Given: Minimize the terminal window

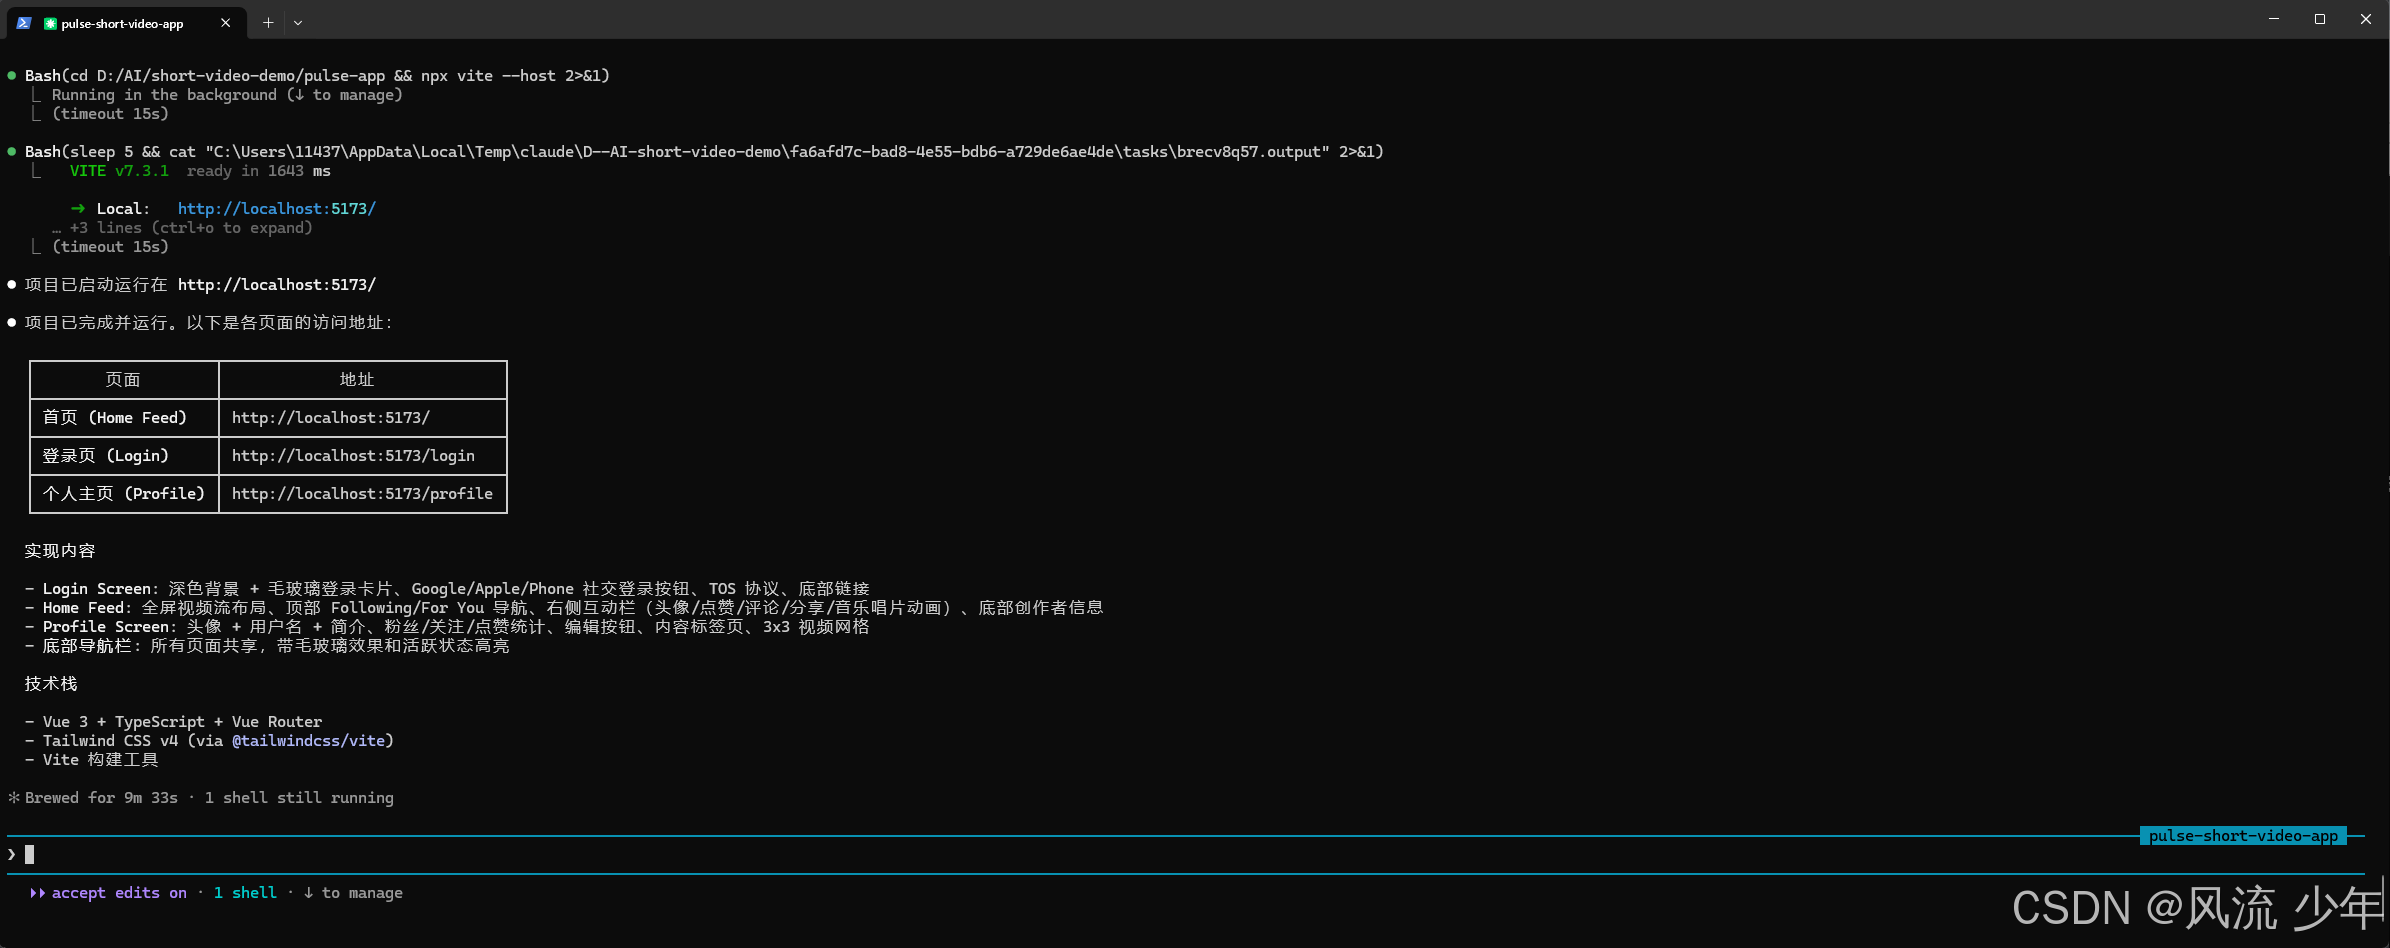Looking at the screenshot, I should (x=2274, y=19).
